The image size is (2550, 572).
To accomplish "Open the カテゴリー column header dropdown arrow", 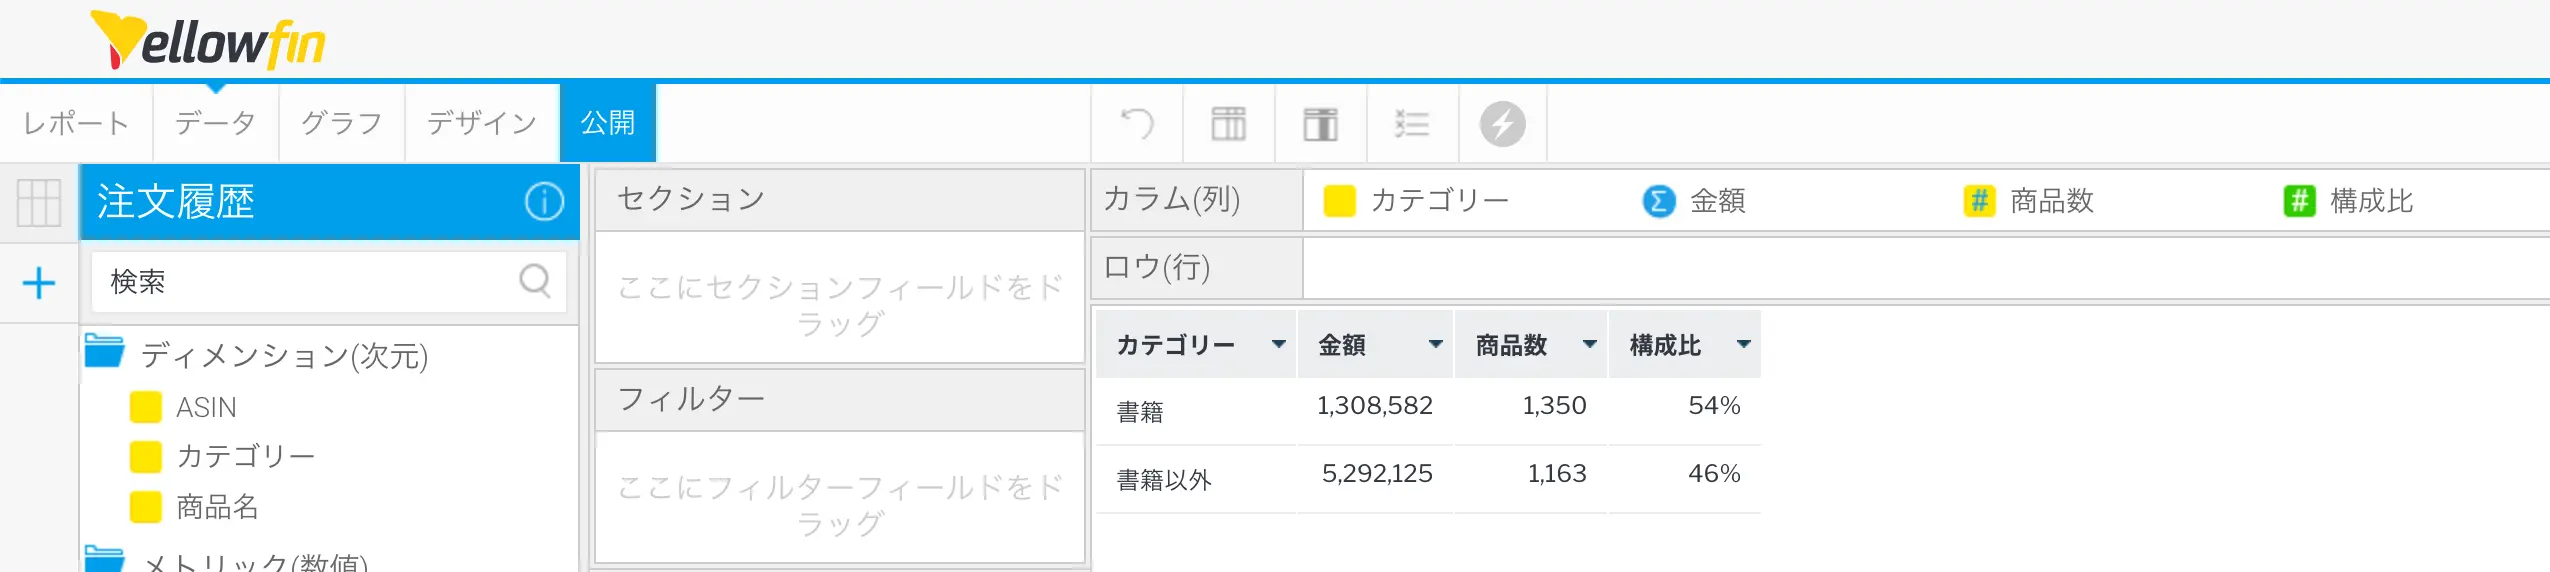I will (1277, 344).
